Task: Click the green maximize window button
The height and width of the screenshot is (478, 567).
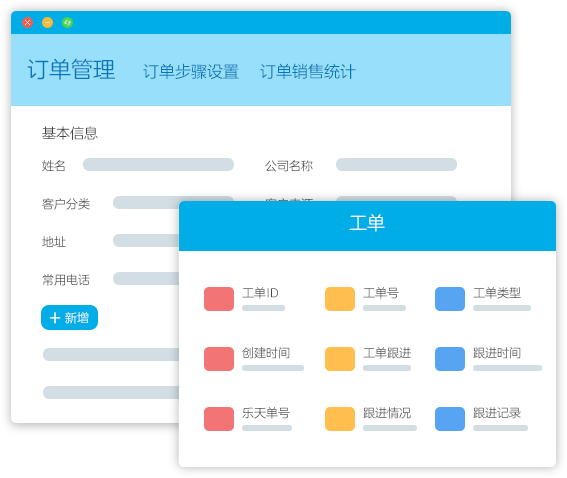Action: click(67, 22)
